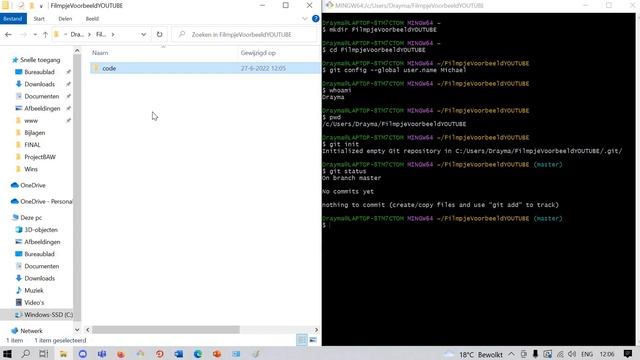Sort by the Naam column header
This screenshot has width=640, height=360.
(x=100, y=53)
